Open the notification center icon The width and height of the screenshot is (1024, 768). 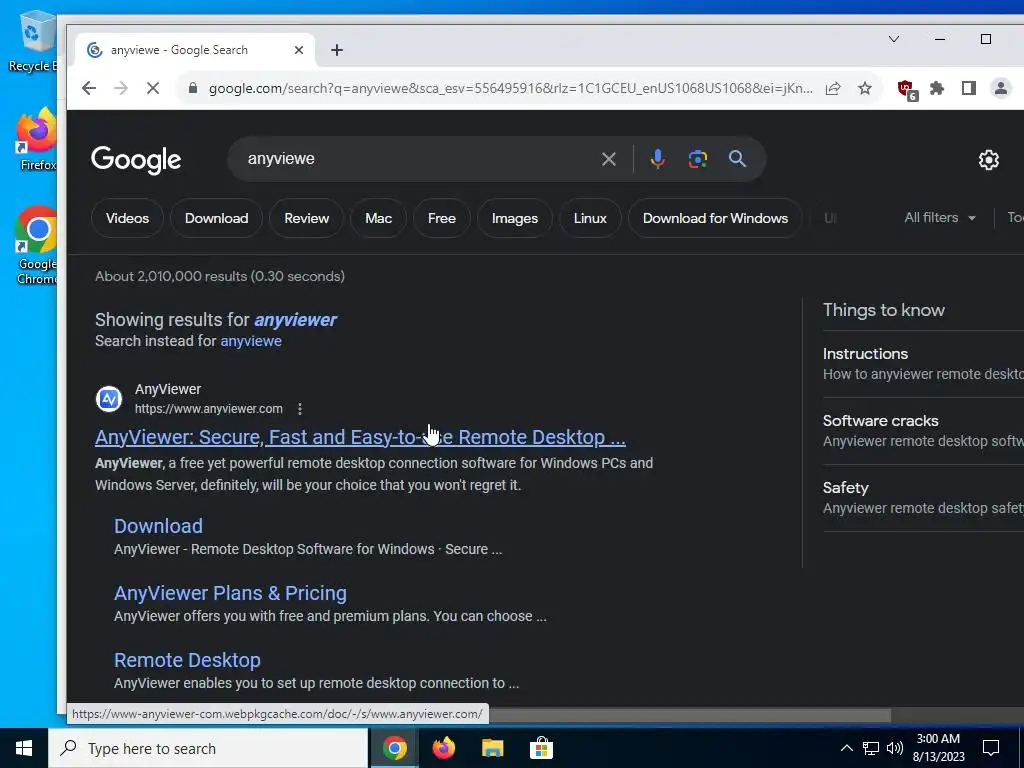pos(991,748)
